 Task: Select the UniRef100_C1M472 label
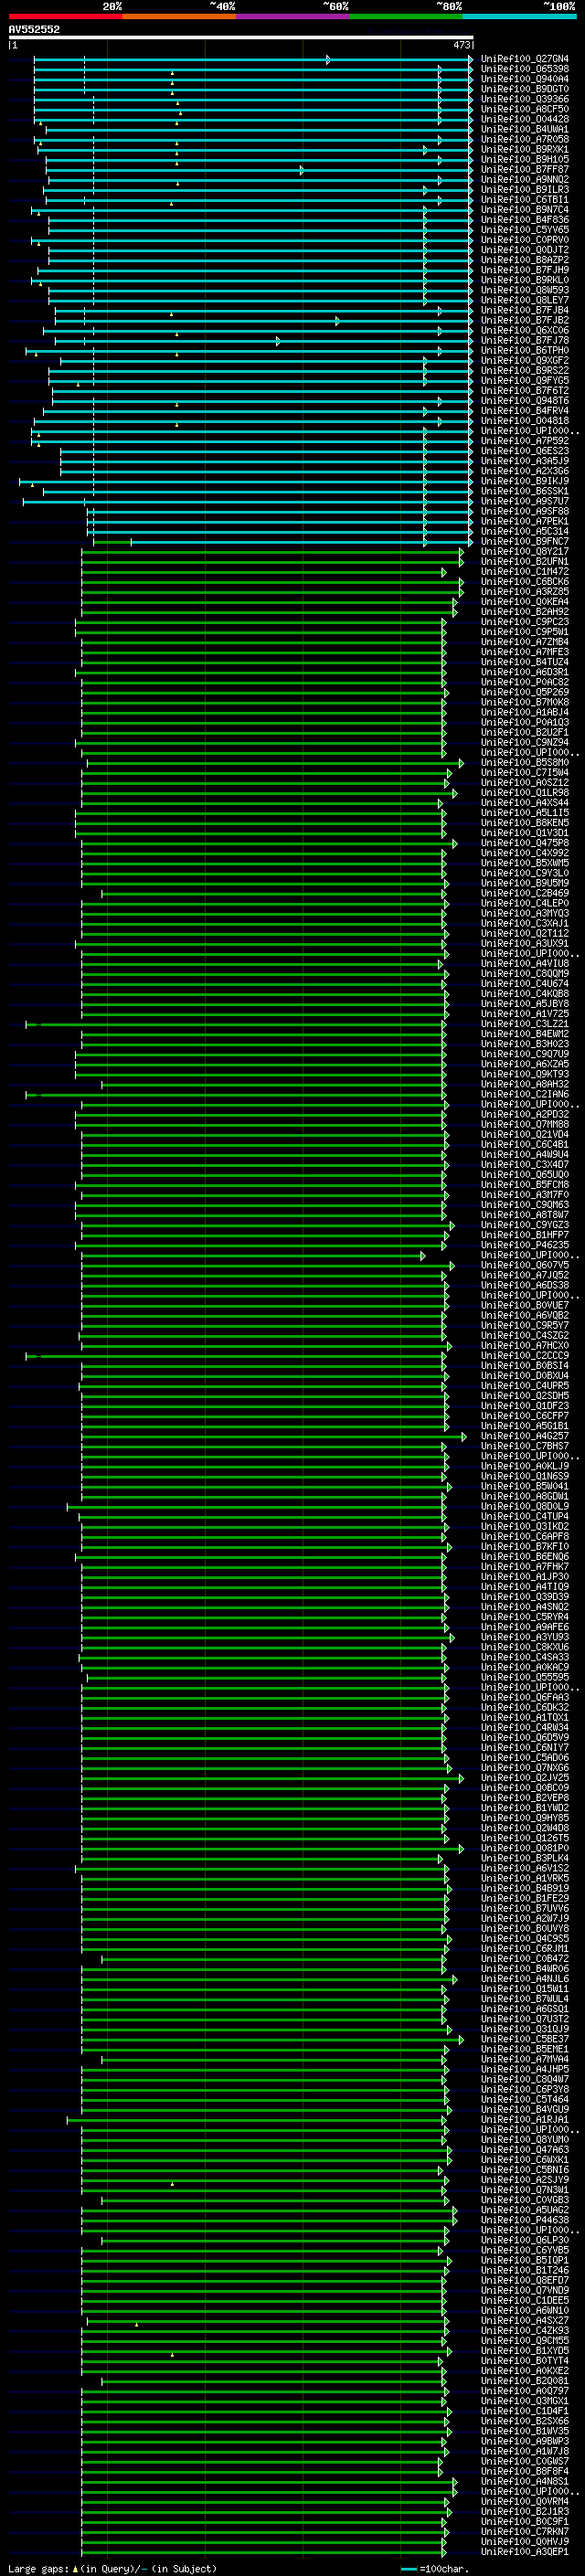[525, 572]
